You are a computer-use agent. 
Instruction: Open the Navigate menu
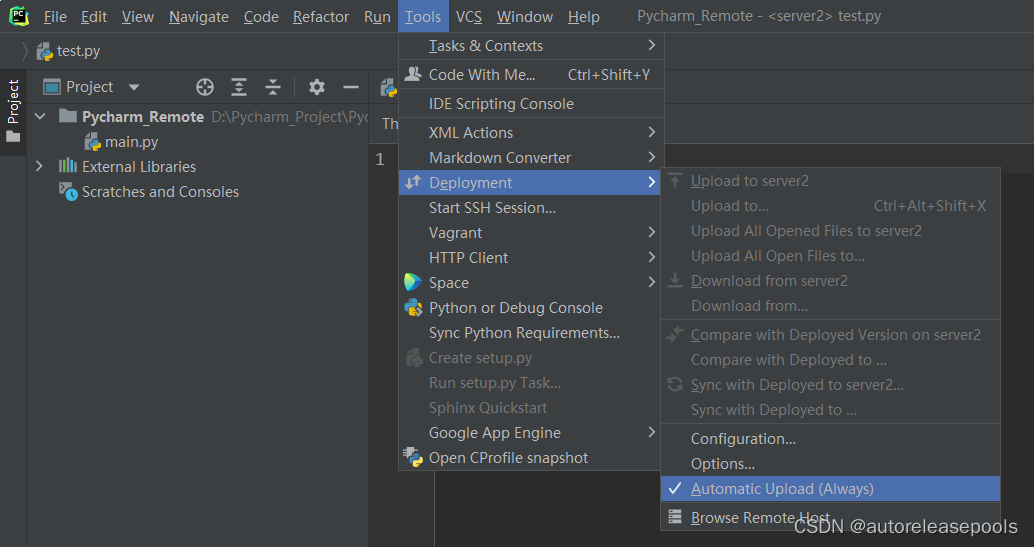(x=198, y=16)
